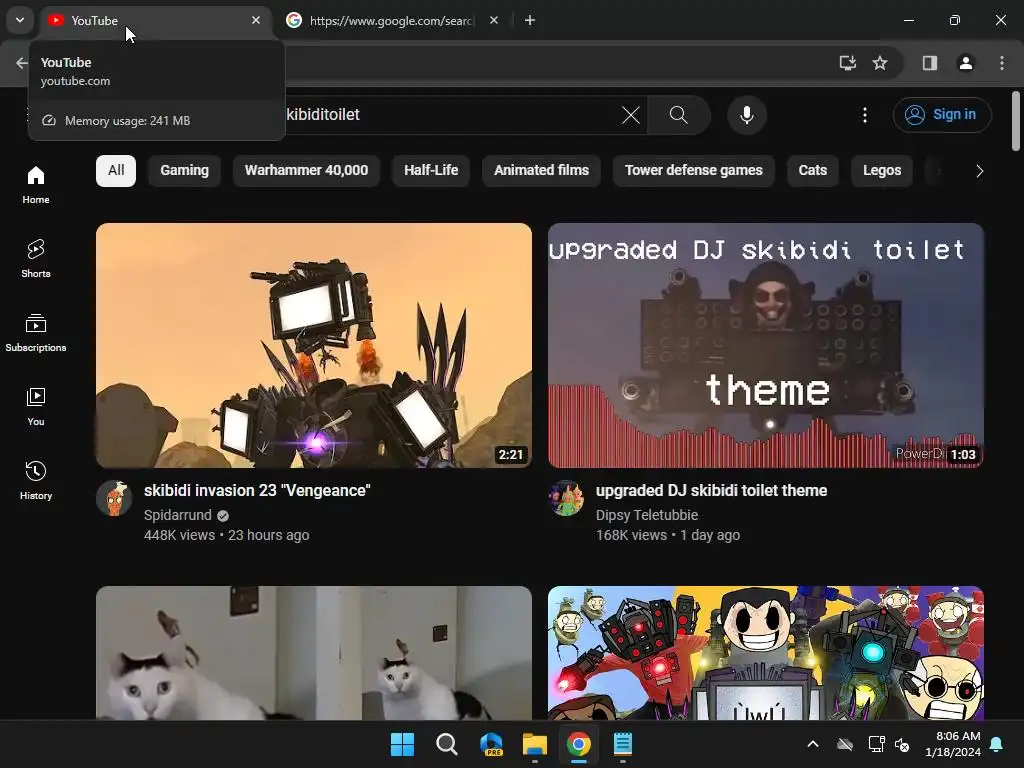Open the white cats video thumbnail
This screenshot has width=1024, height=768.
313,652
